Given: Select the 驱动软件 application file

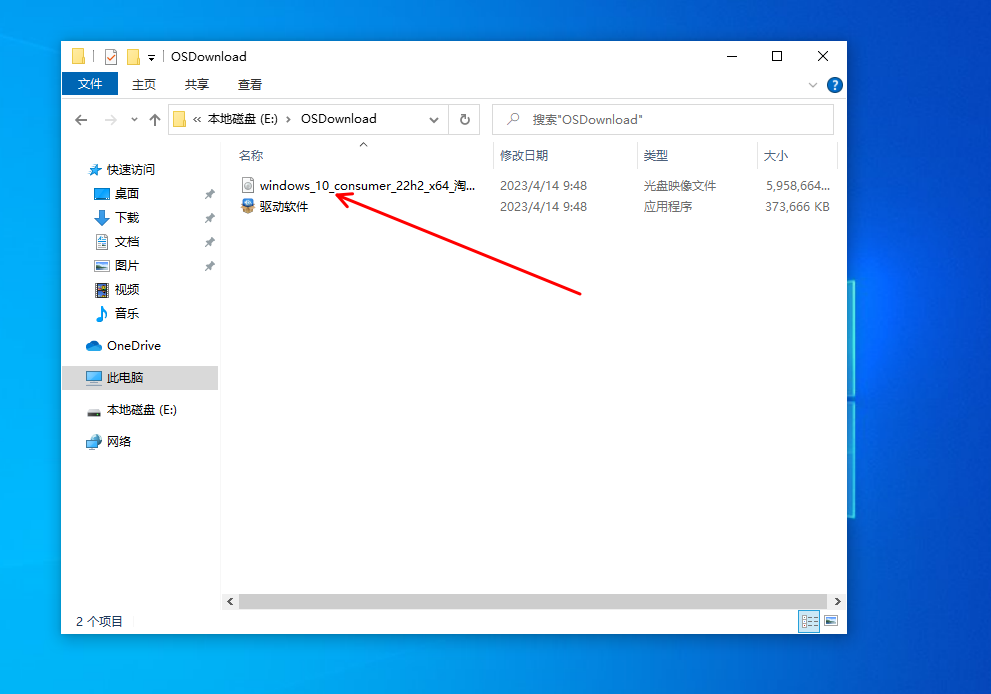Looking at the screenshot, I should pyautogui.click(x=284, y=207).
